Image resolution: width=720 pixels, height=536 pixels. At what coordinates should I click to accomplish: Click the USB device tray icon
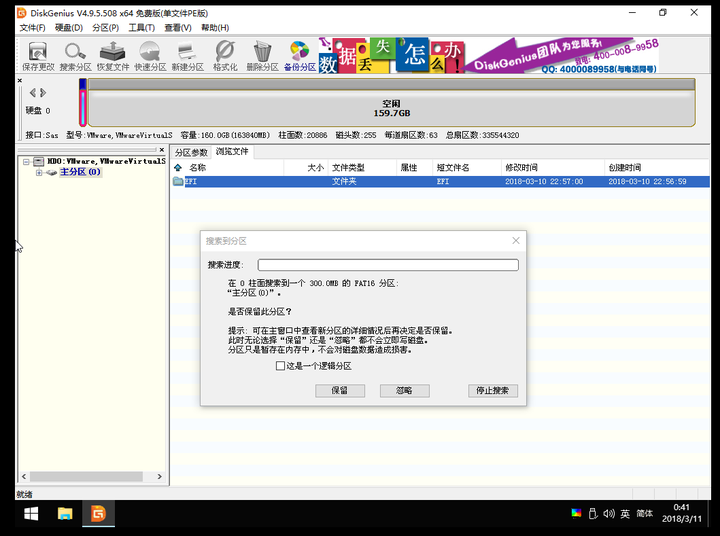(x=593, y=513)
